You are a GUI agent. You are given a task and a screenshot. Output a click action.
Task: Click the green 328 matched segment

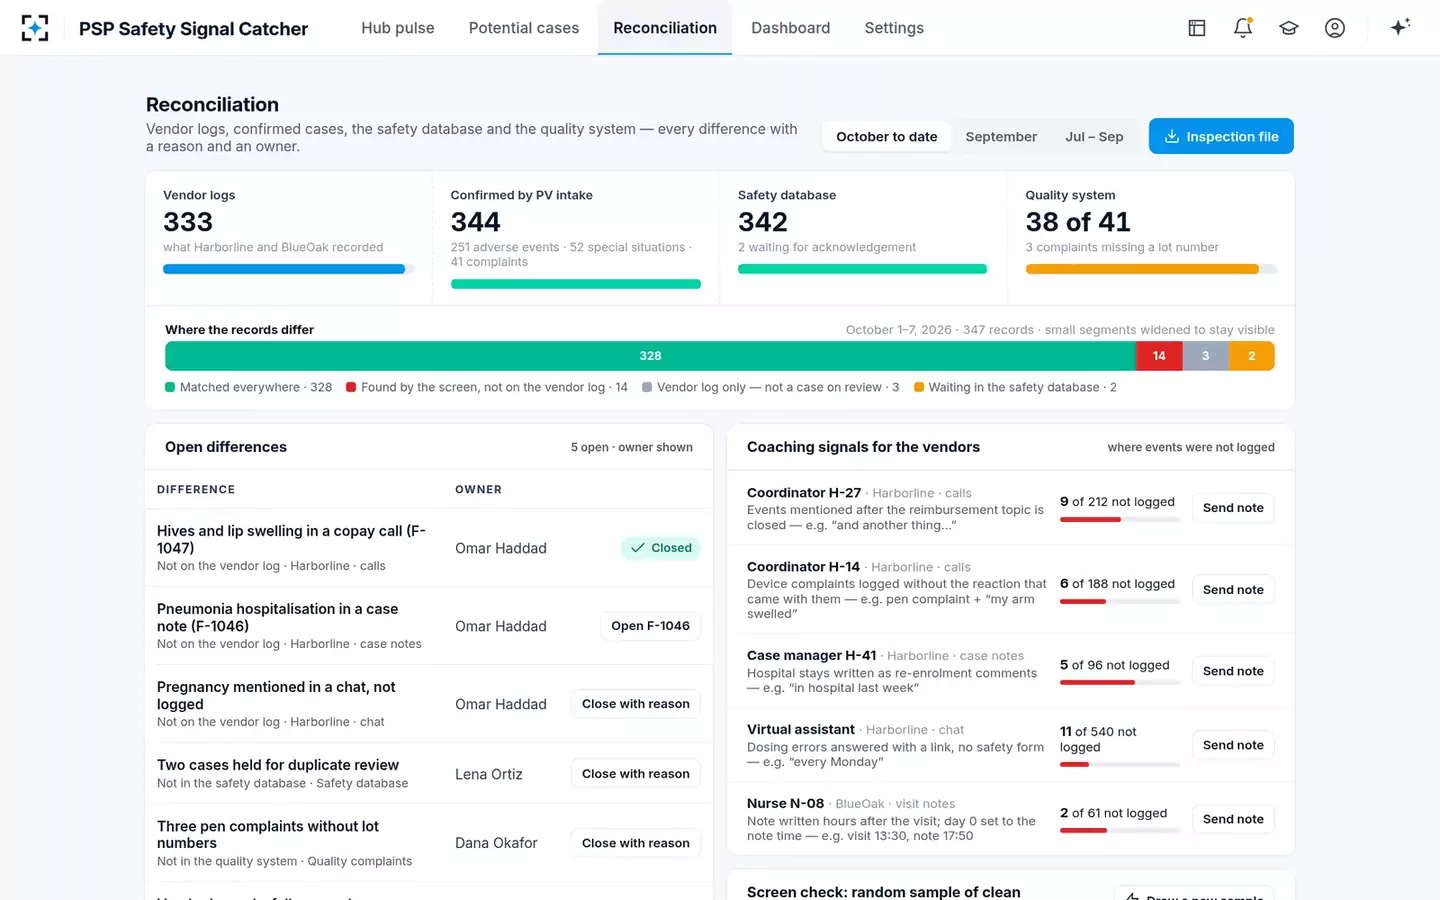(x=650, y=356)
